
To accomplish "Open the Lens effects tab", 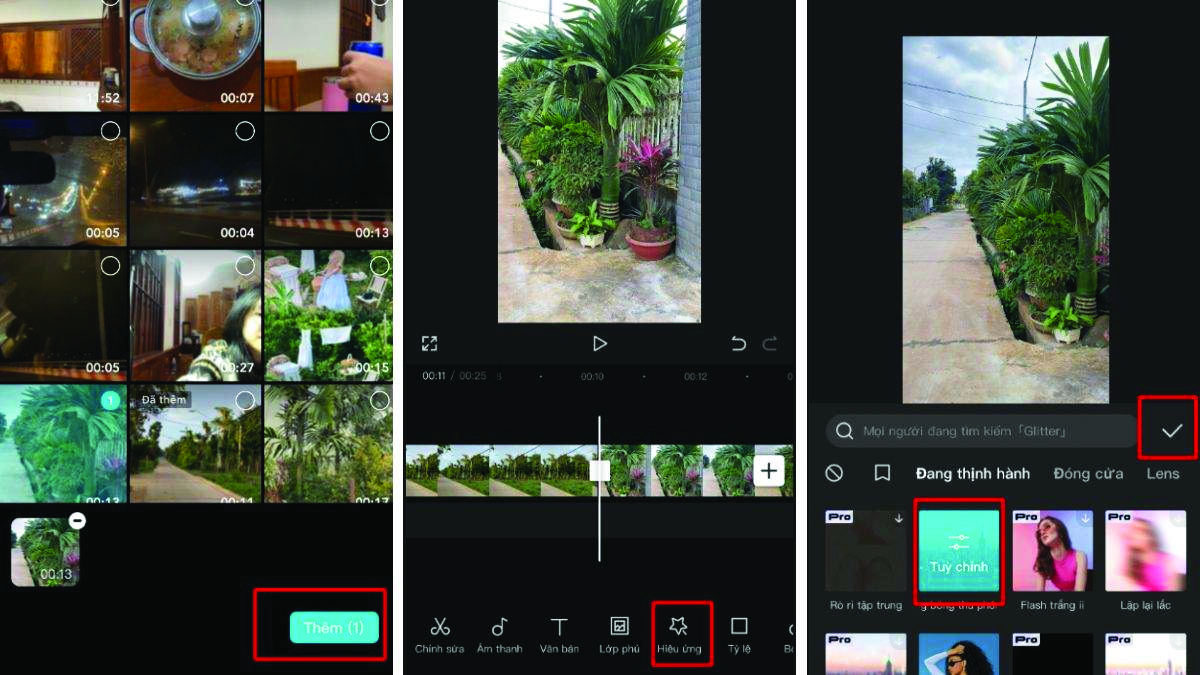I will [x=1163, y=473].
